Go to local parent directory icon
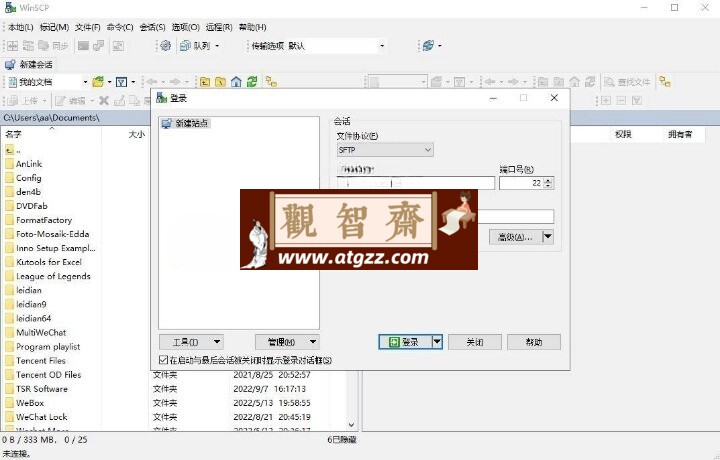The image size is (720, 460). (x=205, y=82)
